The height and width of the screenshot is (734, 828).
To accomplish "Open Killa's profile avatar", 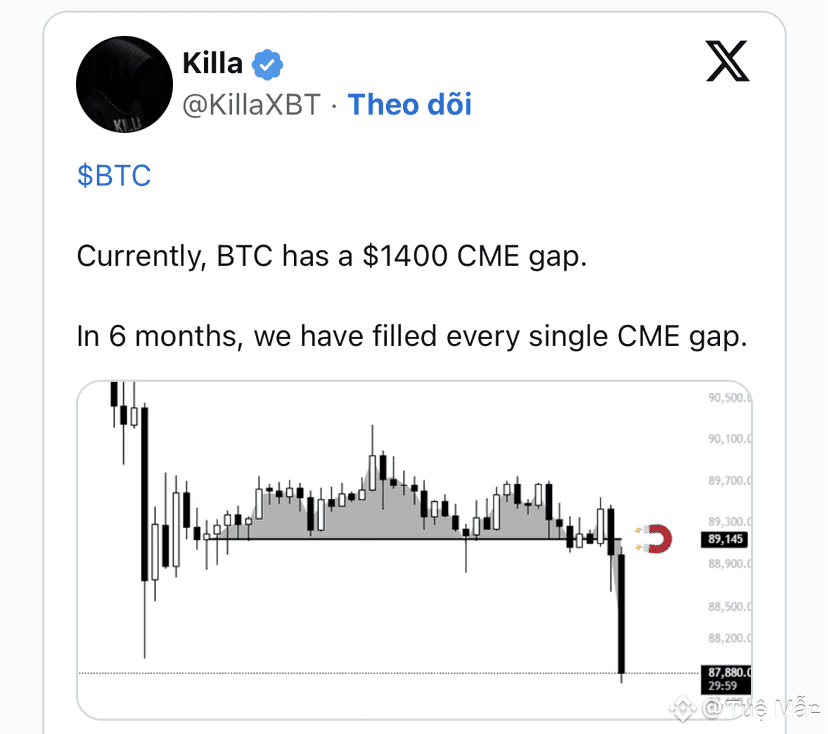I will click(124, 85).
